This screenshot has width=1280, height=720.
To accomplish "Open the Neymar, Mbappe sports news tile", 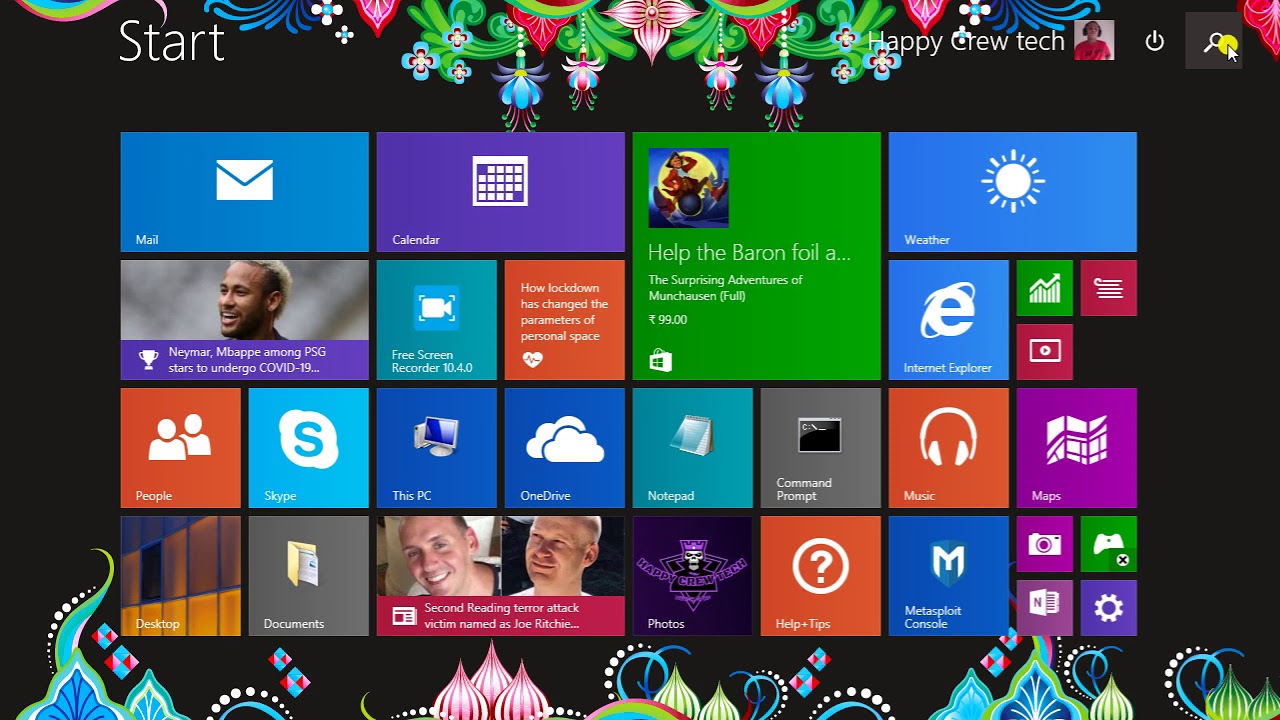I will point(244,320).
